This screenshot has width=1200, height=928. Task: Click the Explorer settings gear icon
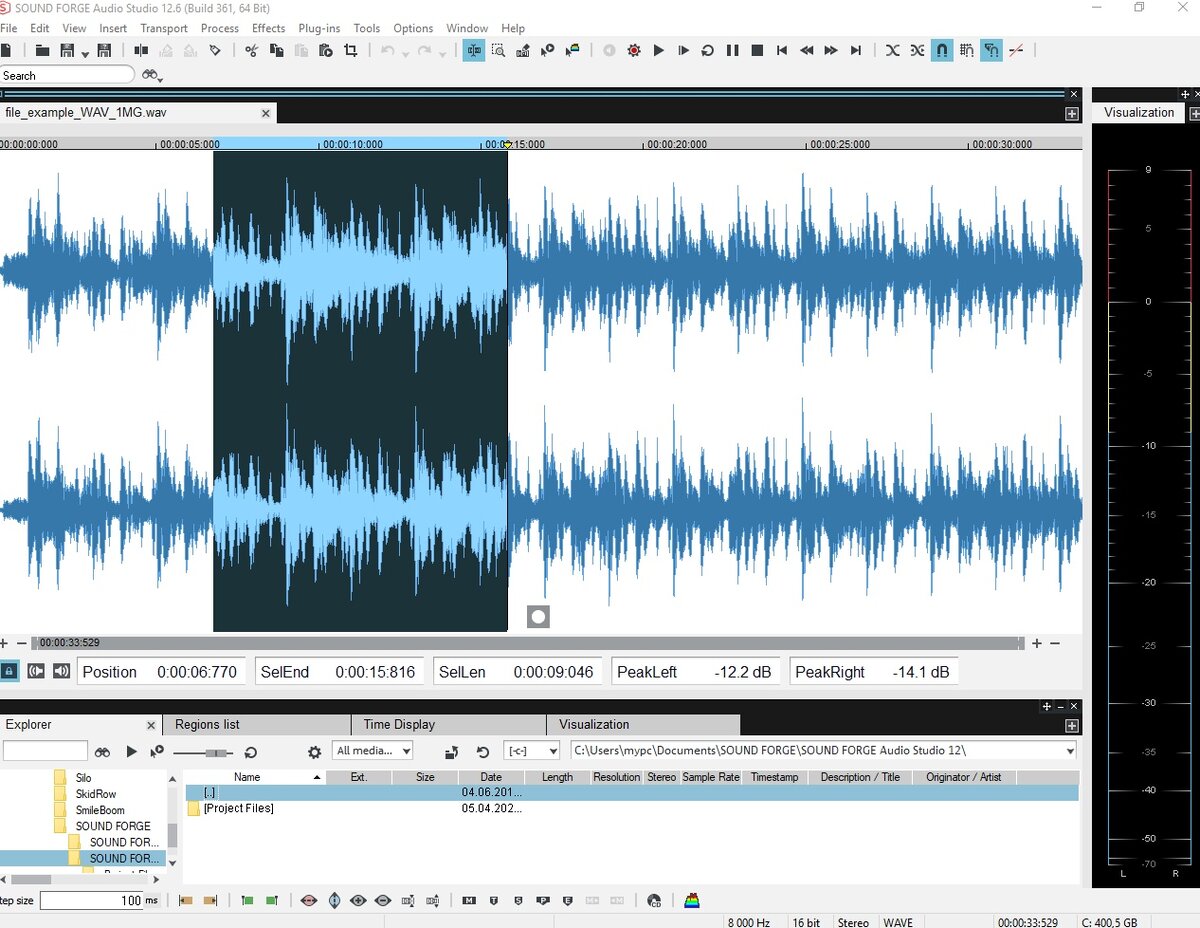[x=314, y=752]
